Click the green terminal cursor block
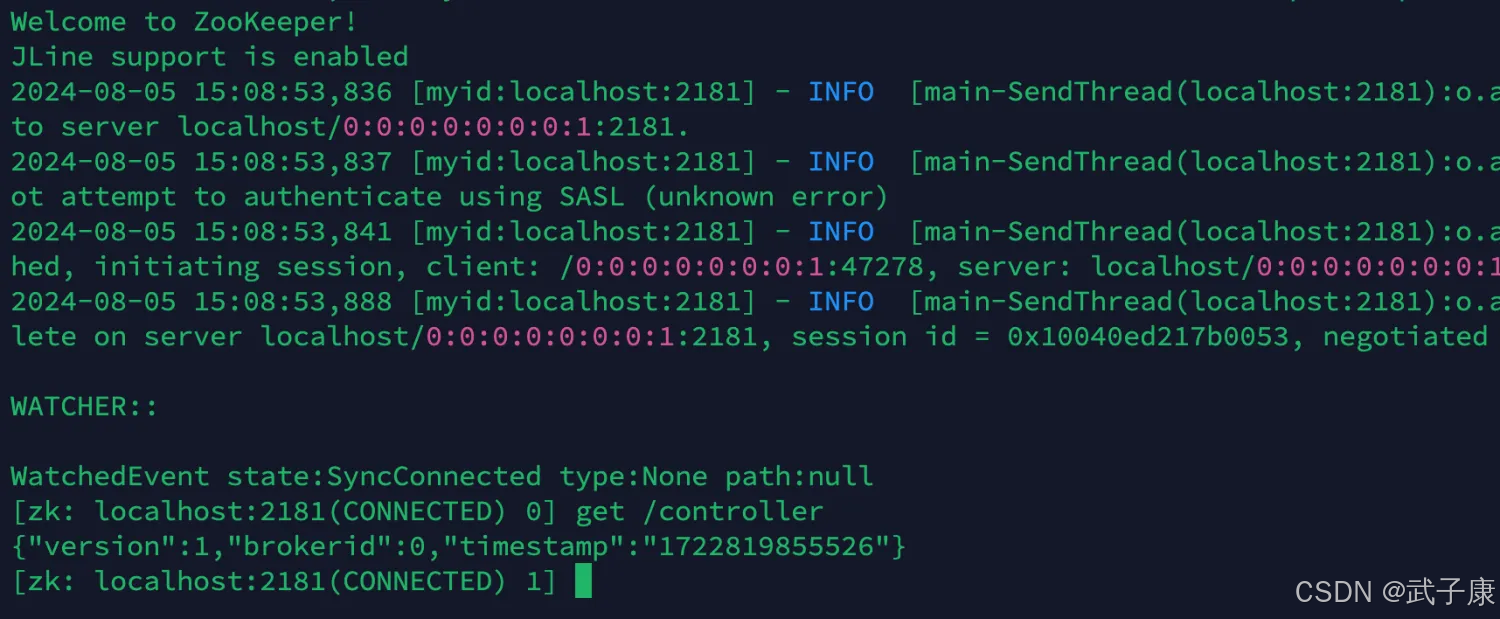 point(584,581)
